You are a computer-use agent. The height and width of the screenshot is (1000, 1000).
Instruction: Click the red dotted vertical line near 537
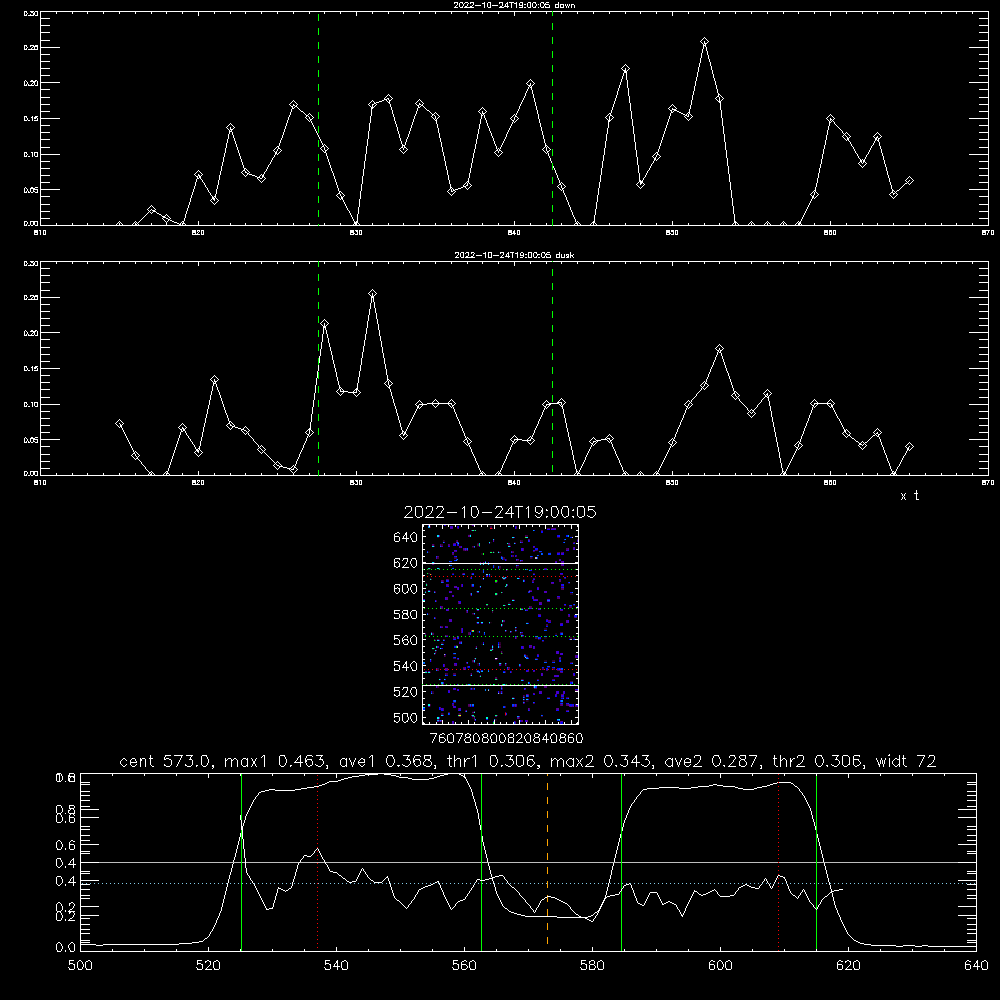click(x=318, y=860)
